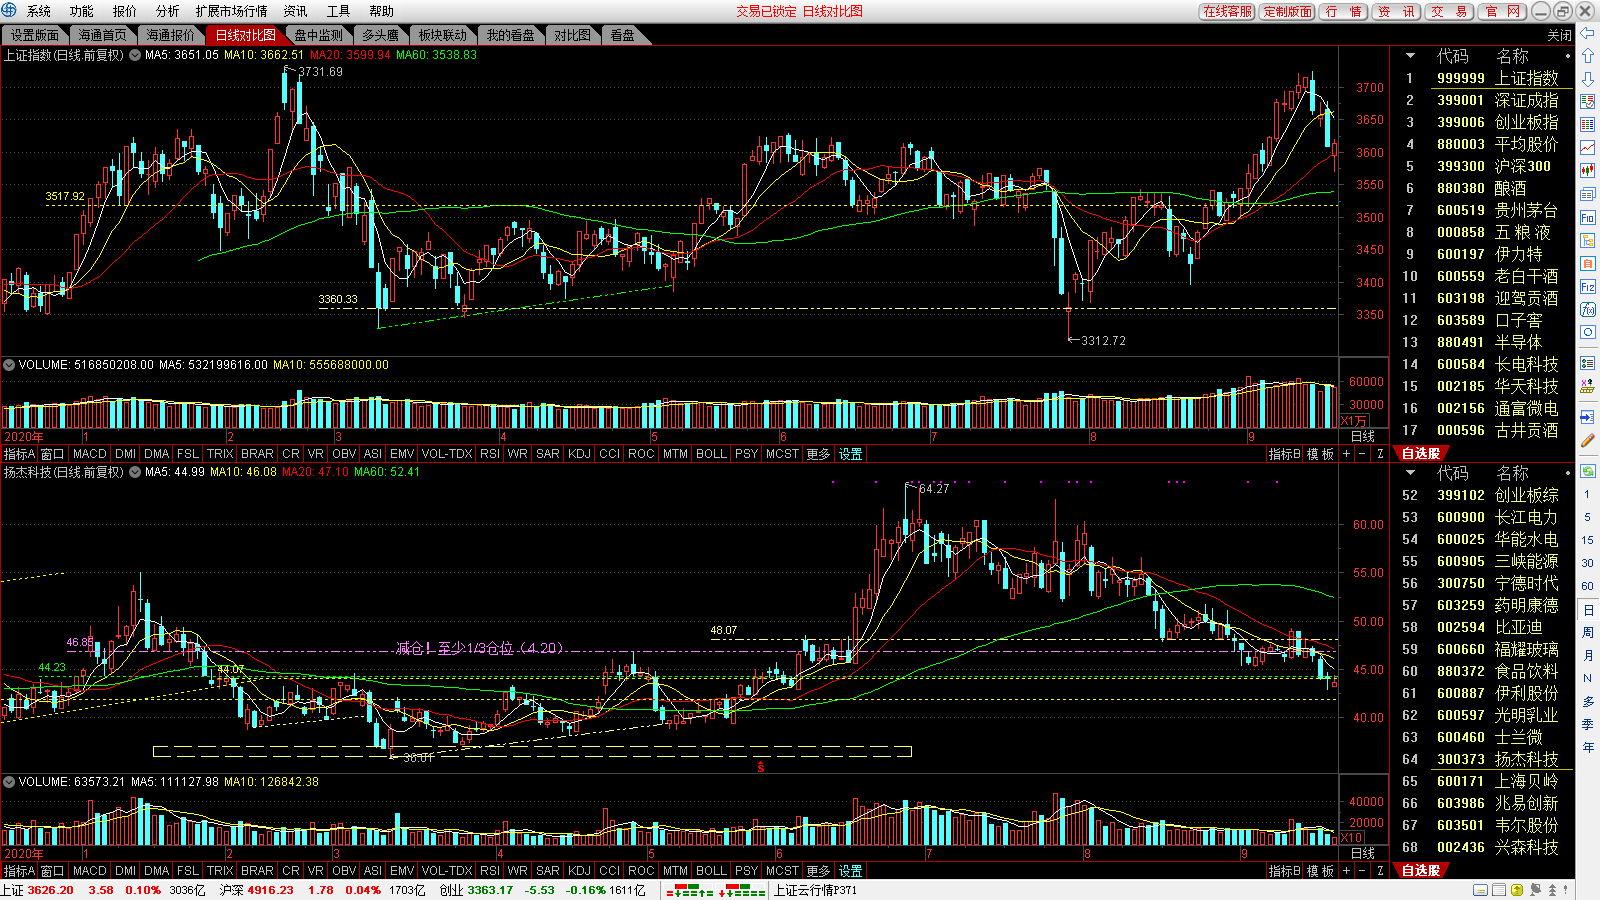Click the green refresh icon in right sidebar
Screen dimensions: 1600x900
coord(1587,471)
